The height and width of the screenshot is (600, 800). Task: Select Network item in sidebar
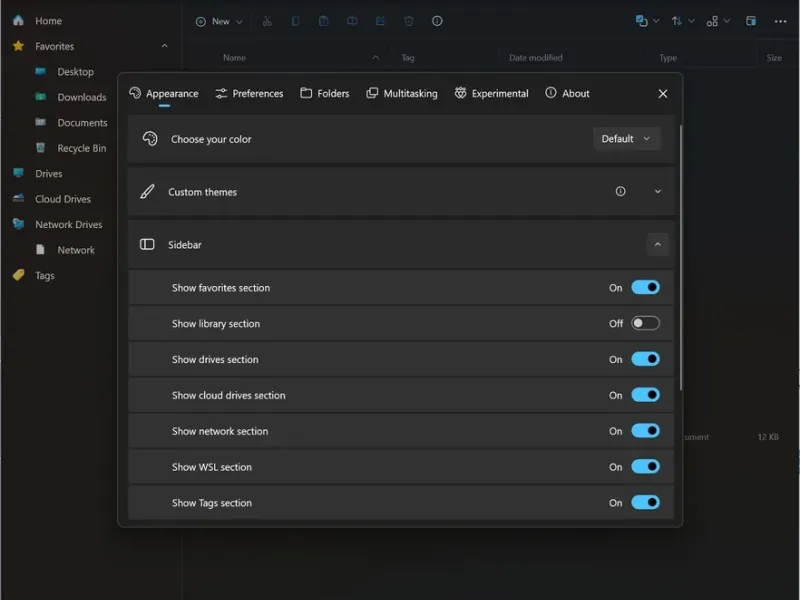pos(76,250)
